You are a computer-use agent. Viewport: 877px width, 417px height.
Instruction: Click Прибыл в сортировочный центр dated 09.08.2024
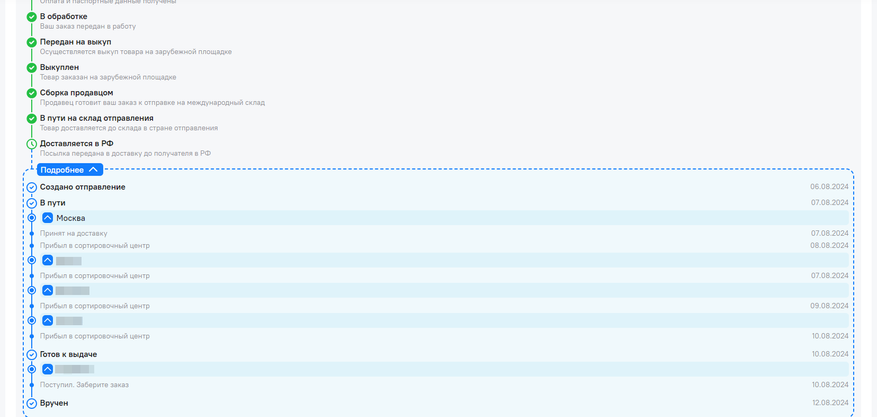95,306
